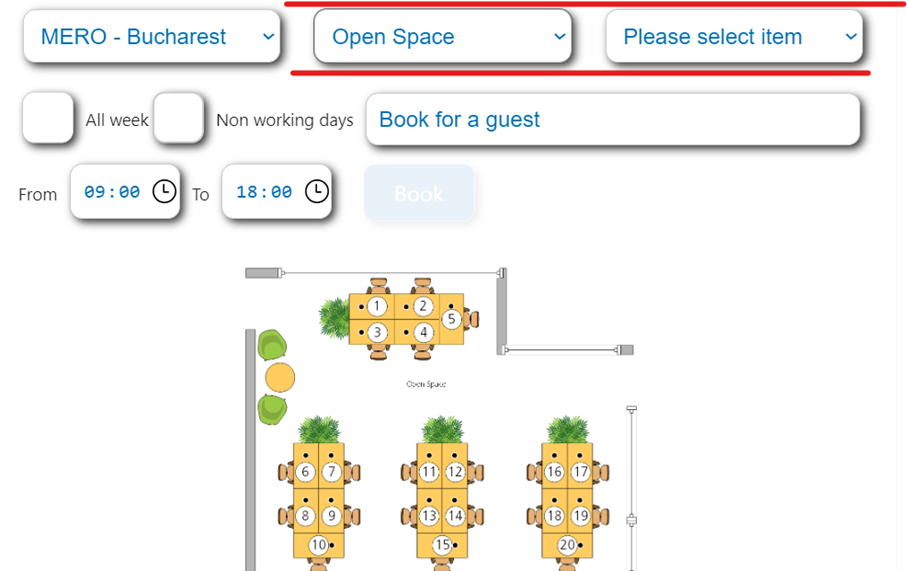
Task: Select desk 5 at table end
Action: click(x=450, y=319)
